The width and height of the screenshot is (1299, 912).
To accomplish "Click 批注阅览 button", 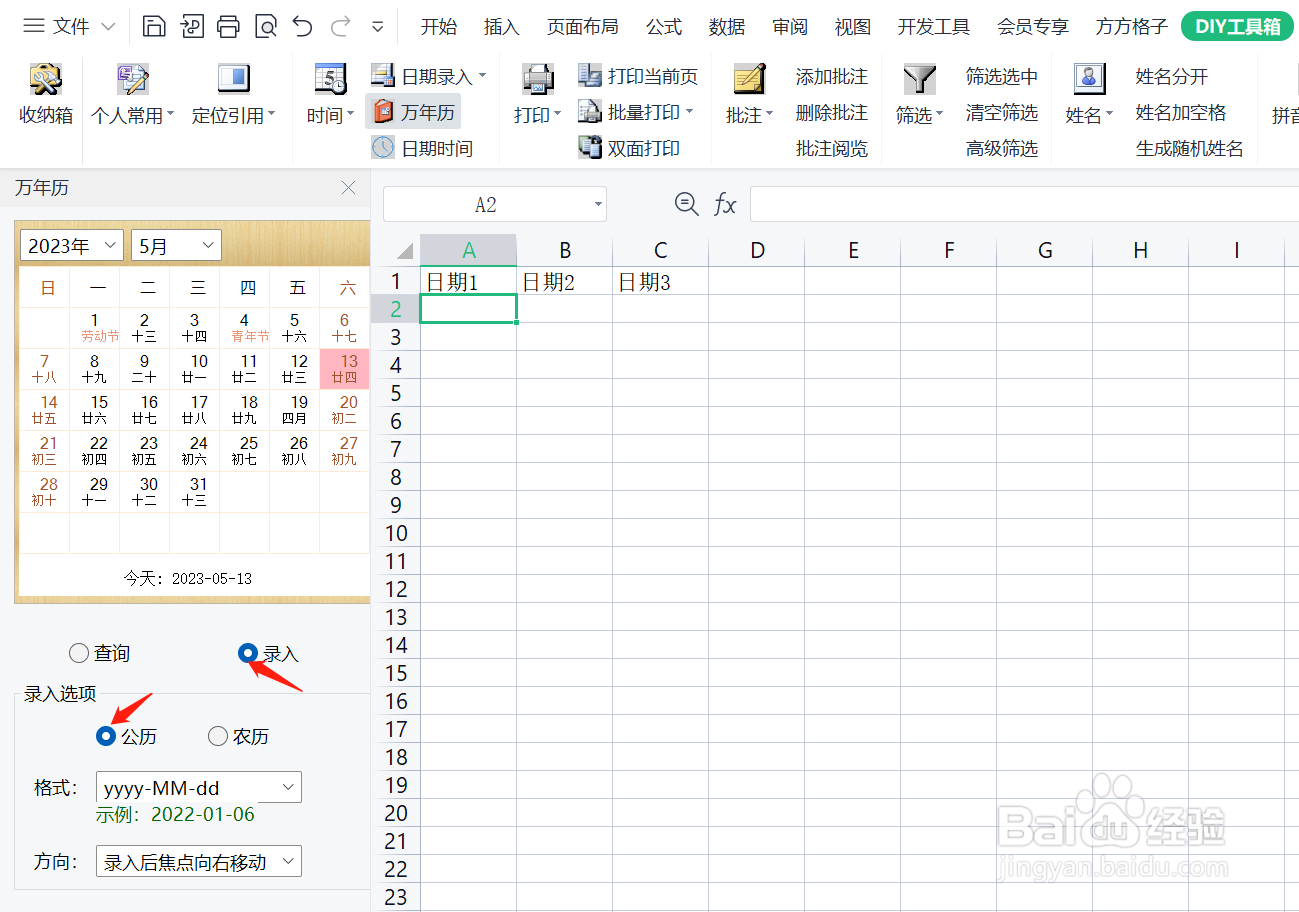I will point(831,148).
